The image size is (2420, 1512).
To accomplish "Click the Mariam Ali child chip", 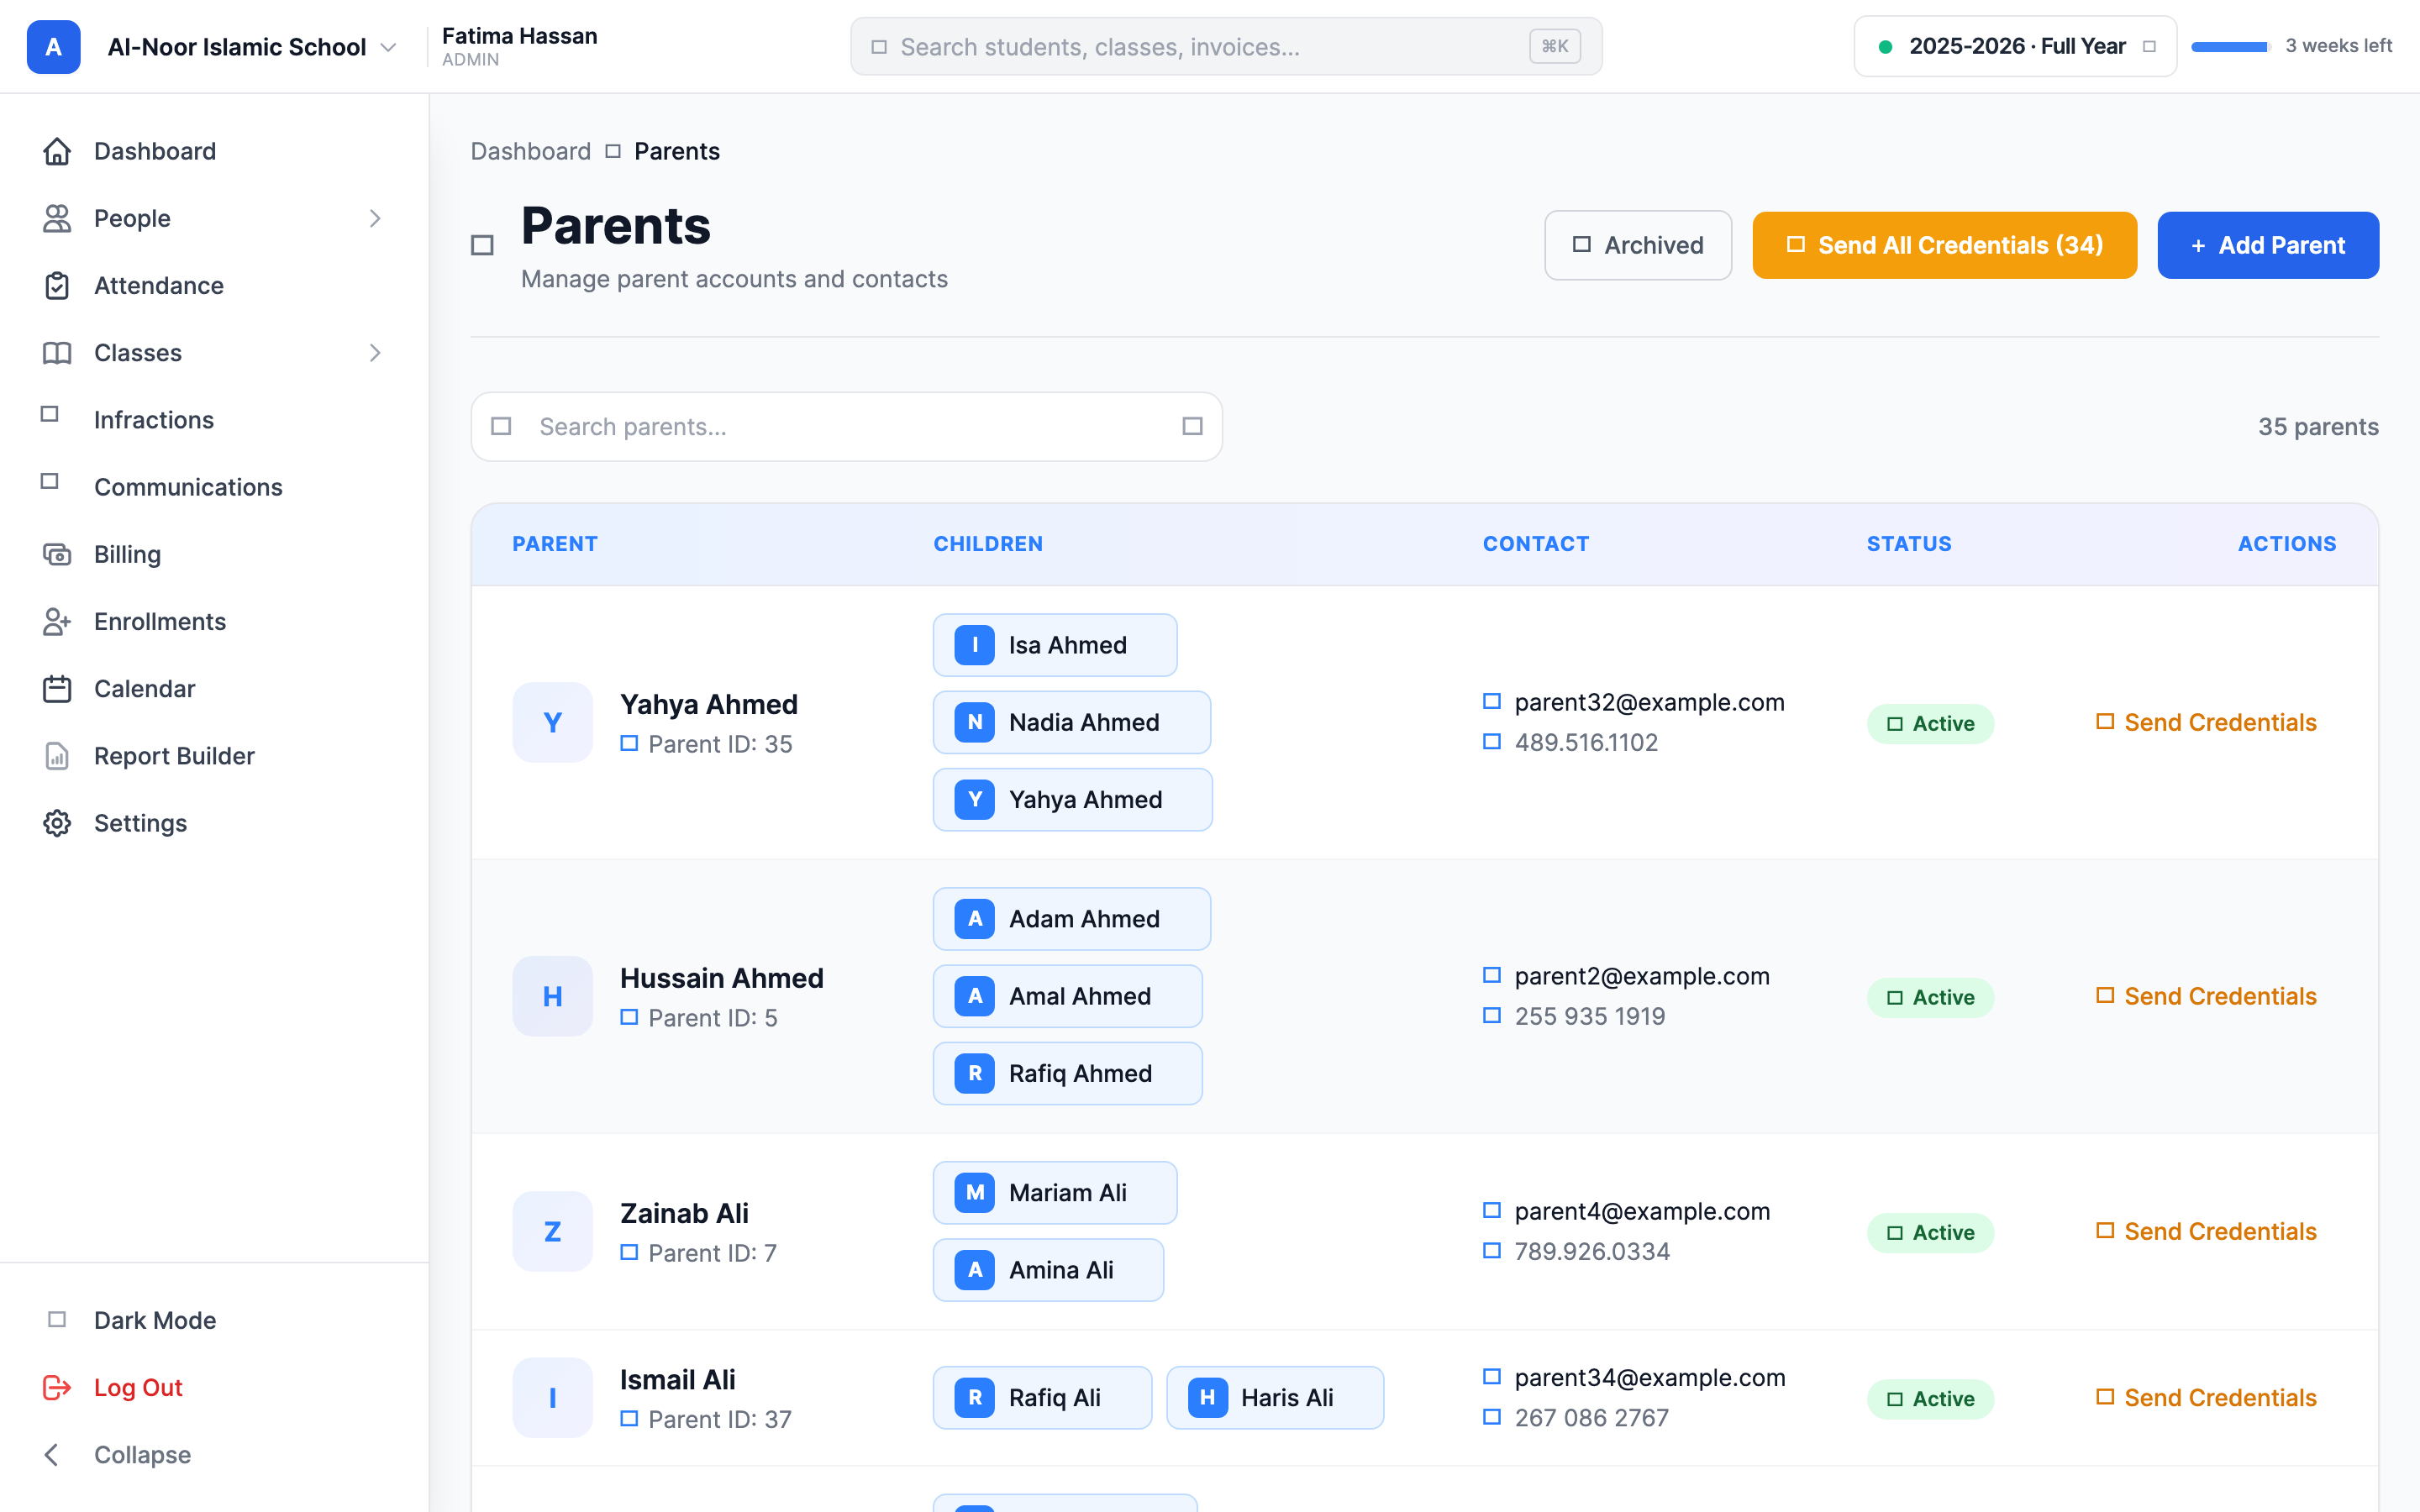I will pyautogui.click(x=1055, y=1192).
